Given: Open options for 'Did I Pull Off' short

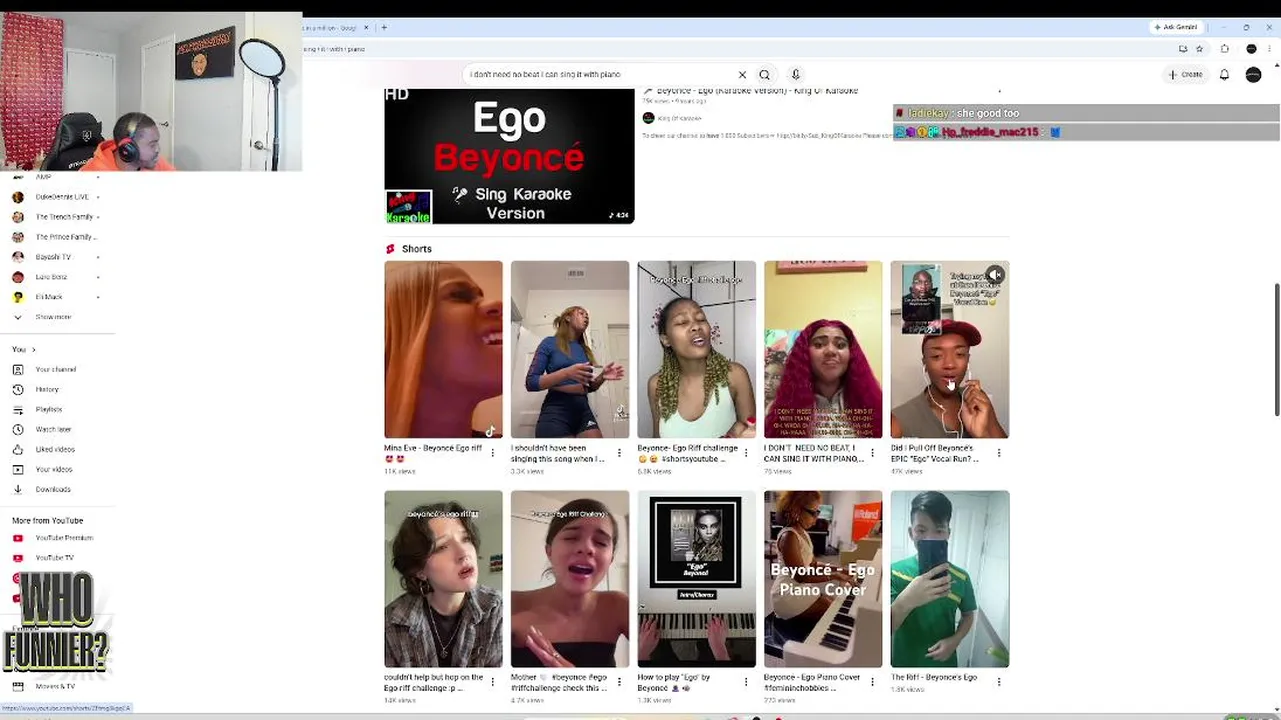Looking at the screenshot, I should tap(999, 453).
